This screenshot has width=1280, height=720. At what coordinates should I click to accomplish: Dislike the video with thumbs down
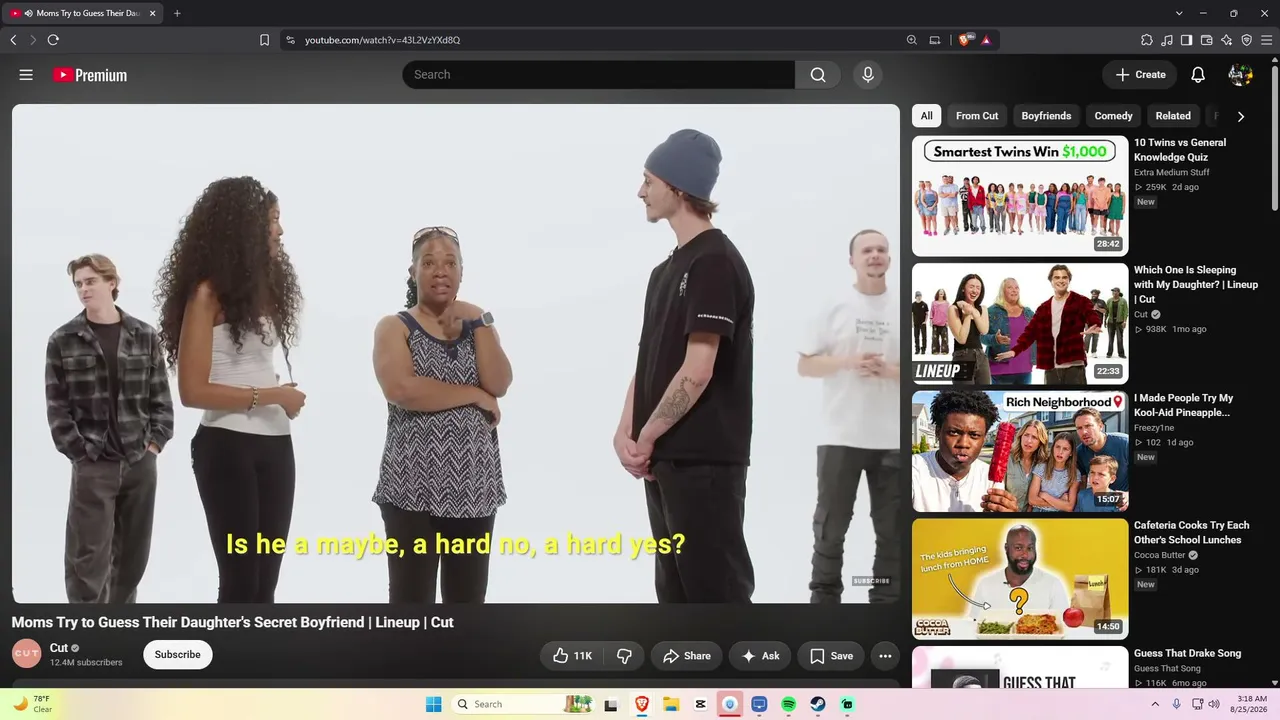coord(624,656)
